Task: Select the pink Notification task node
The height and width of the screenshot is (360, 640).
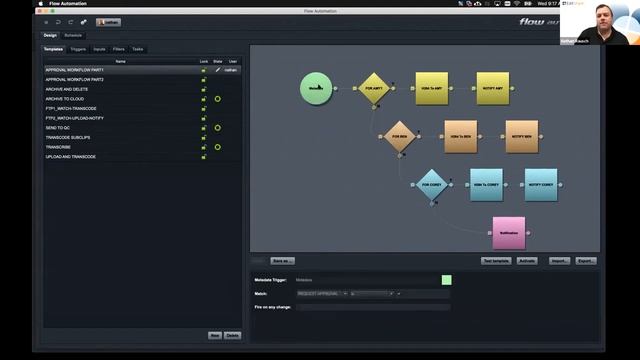Action: point(509,233)
